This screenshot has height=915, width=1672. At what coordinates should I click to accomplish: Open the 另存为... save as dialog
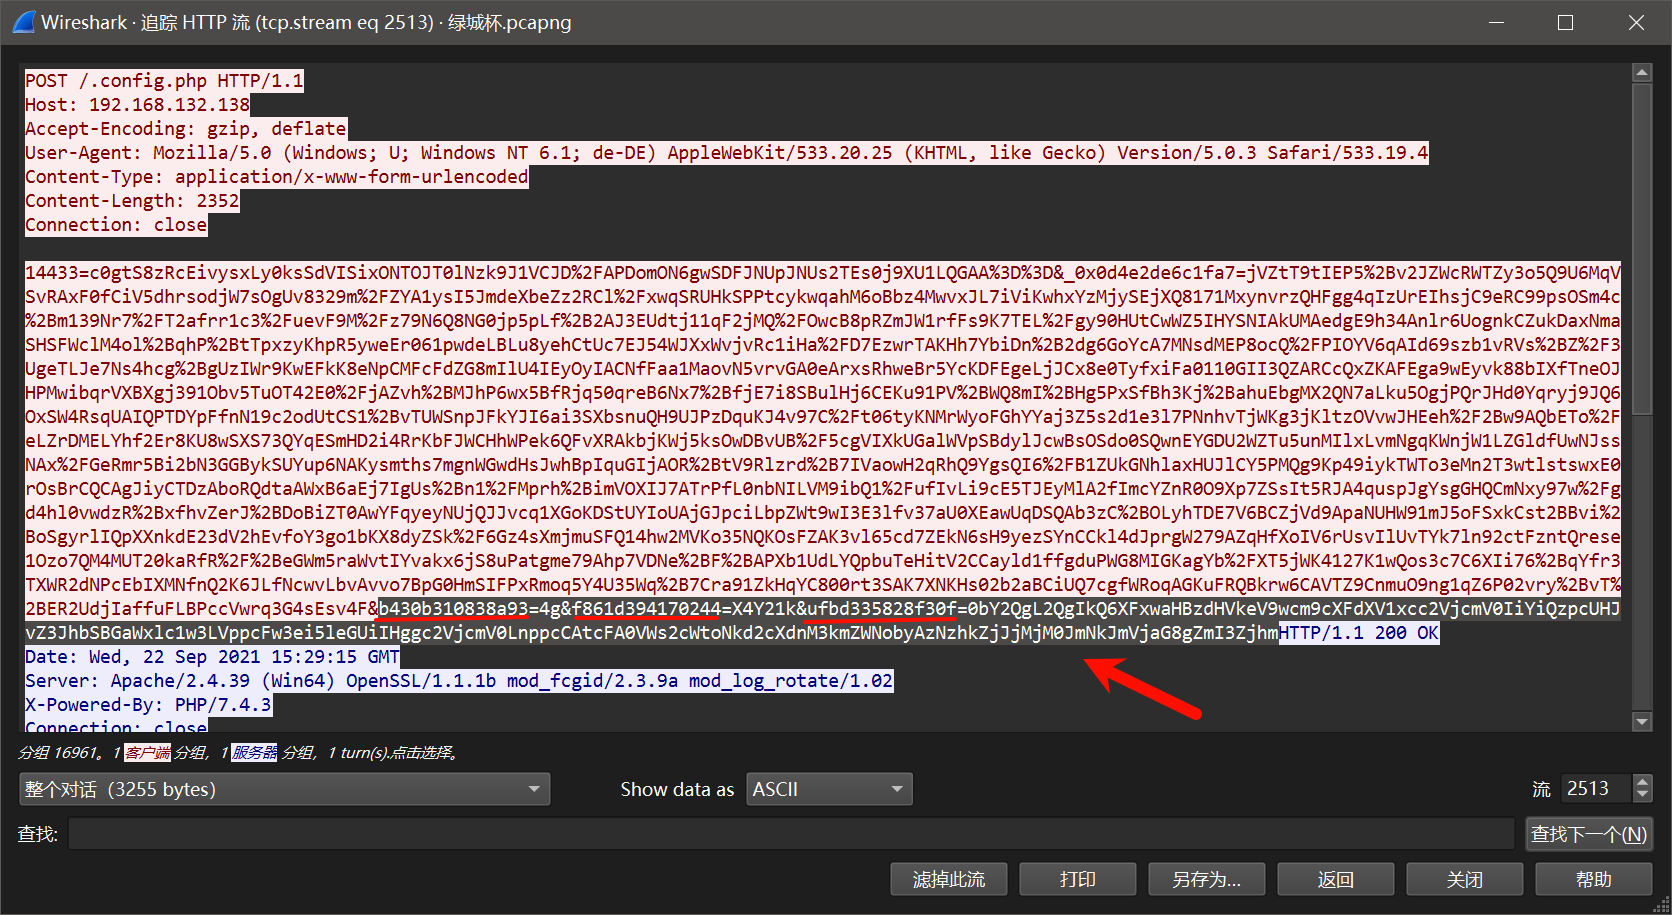tap(1206, 879)
